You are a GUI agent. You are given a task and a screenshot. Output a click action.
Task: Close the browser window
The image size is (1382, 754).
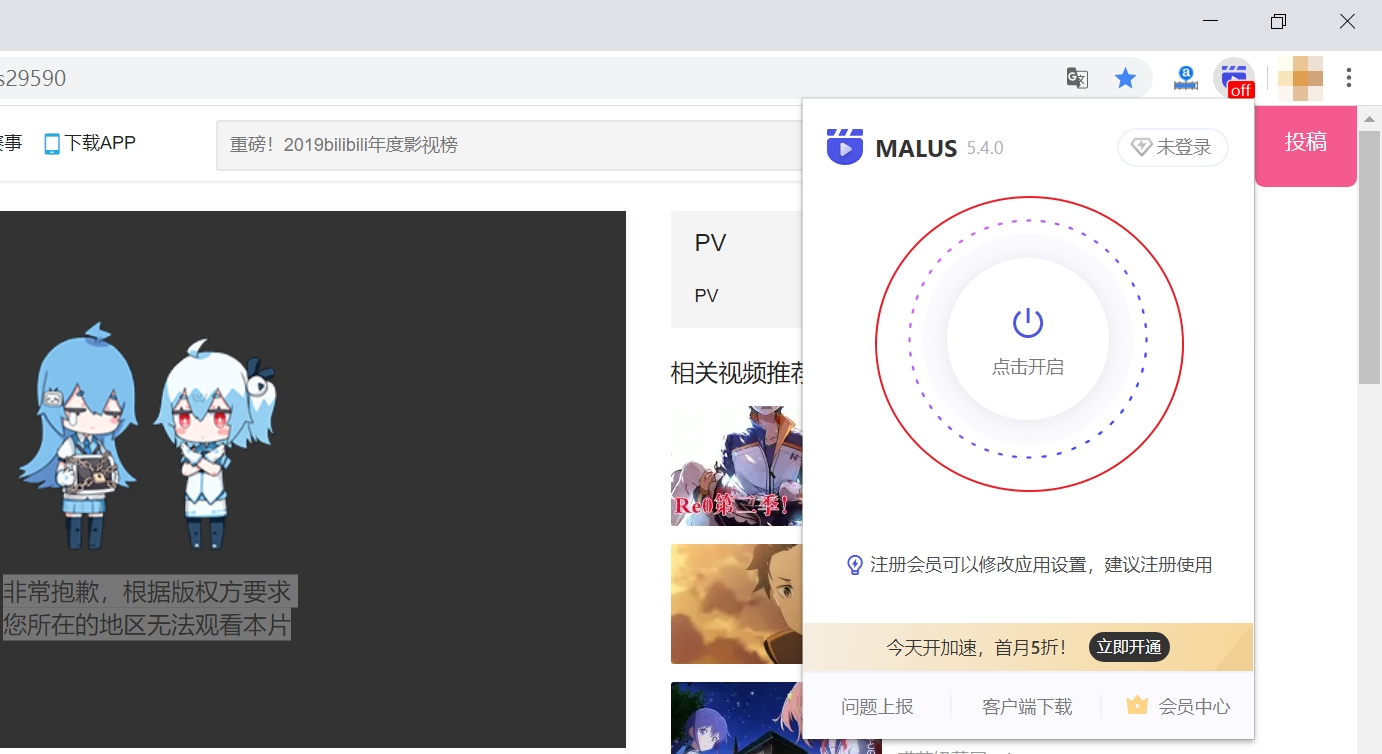point(1347,21)
